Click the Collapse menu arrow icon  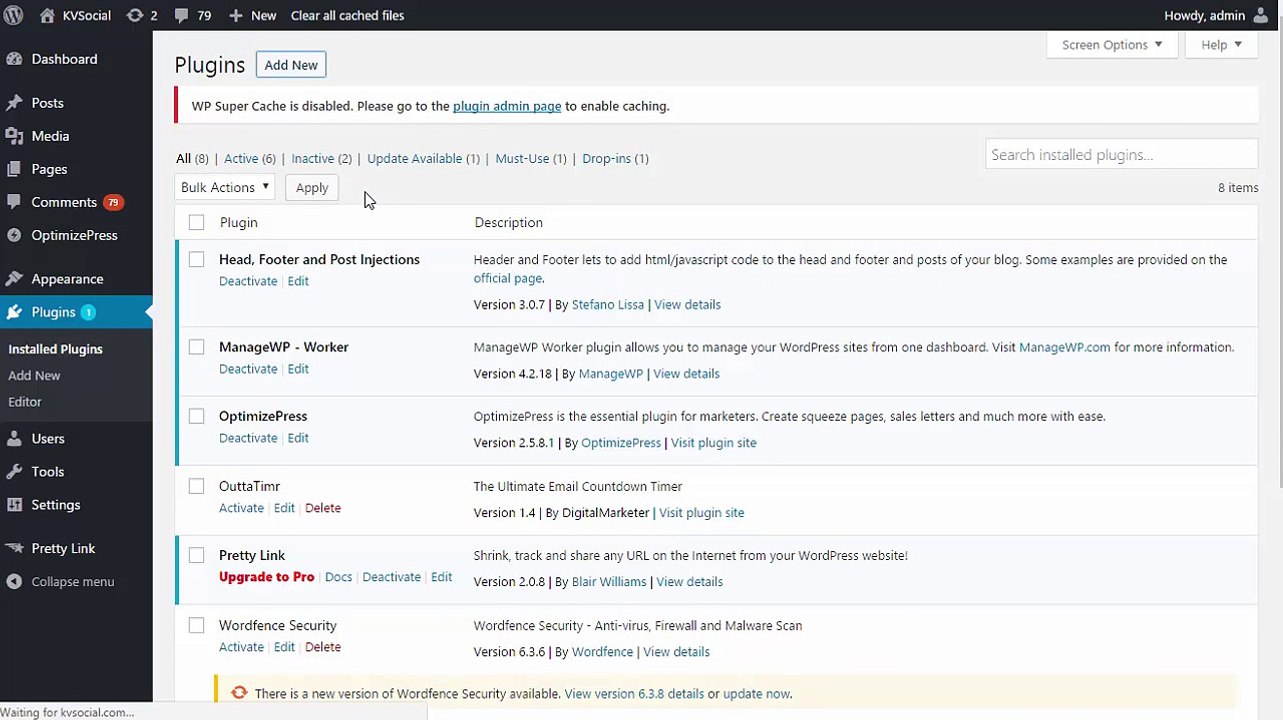[14, 581]
